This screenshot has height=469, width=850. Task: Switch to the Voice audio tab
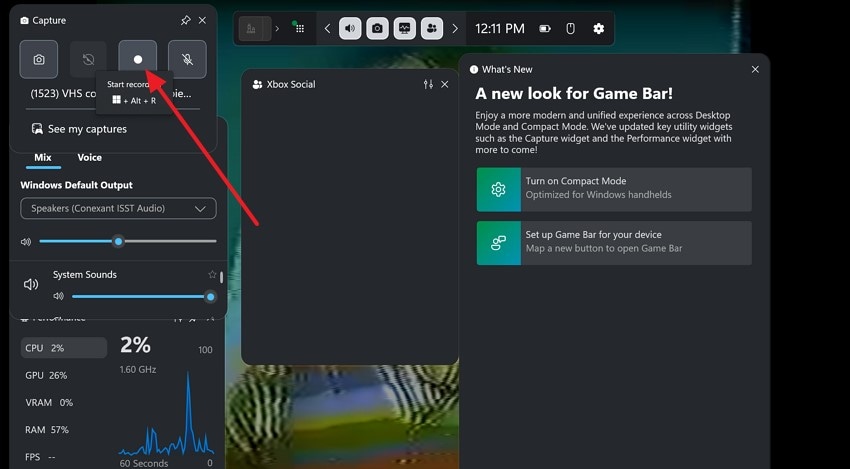click(x=89, y=158)
